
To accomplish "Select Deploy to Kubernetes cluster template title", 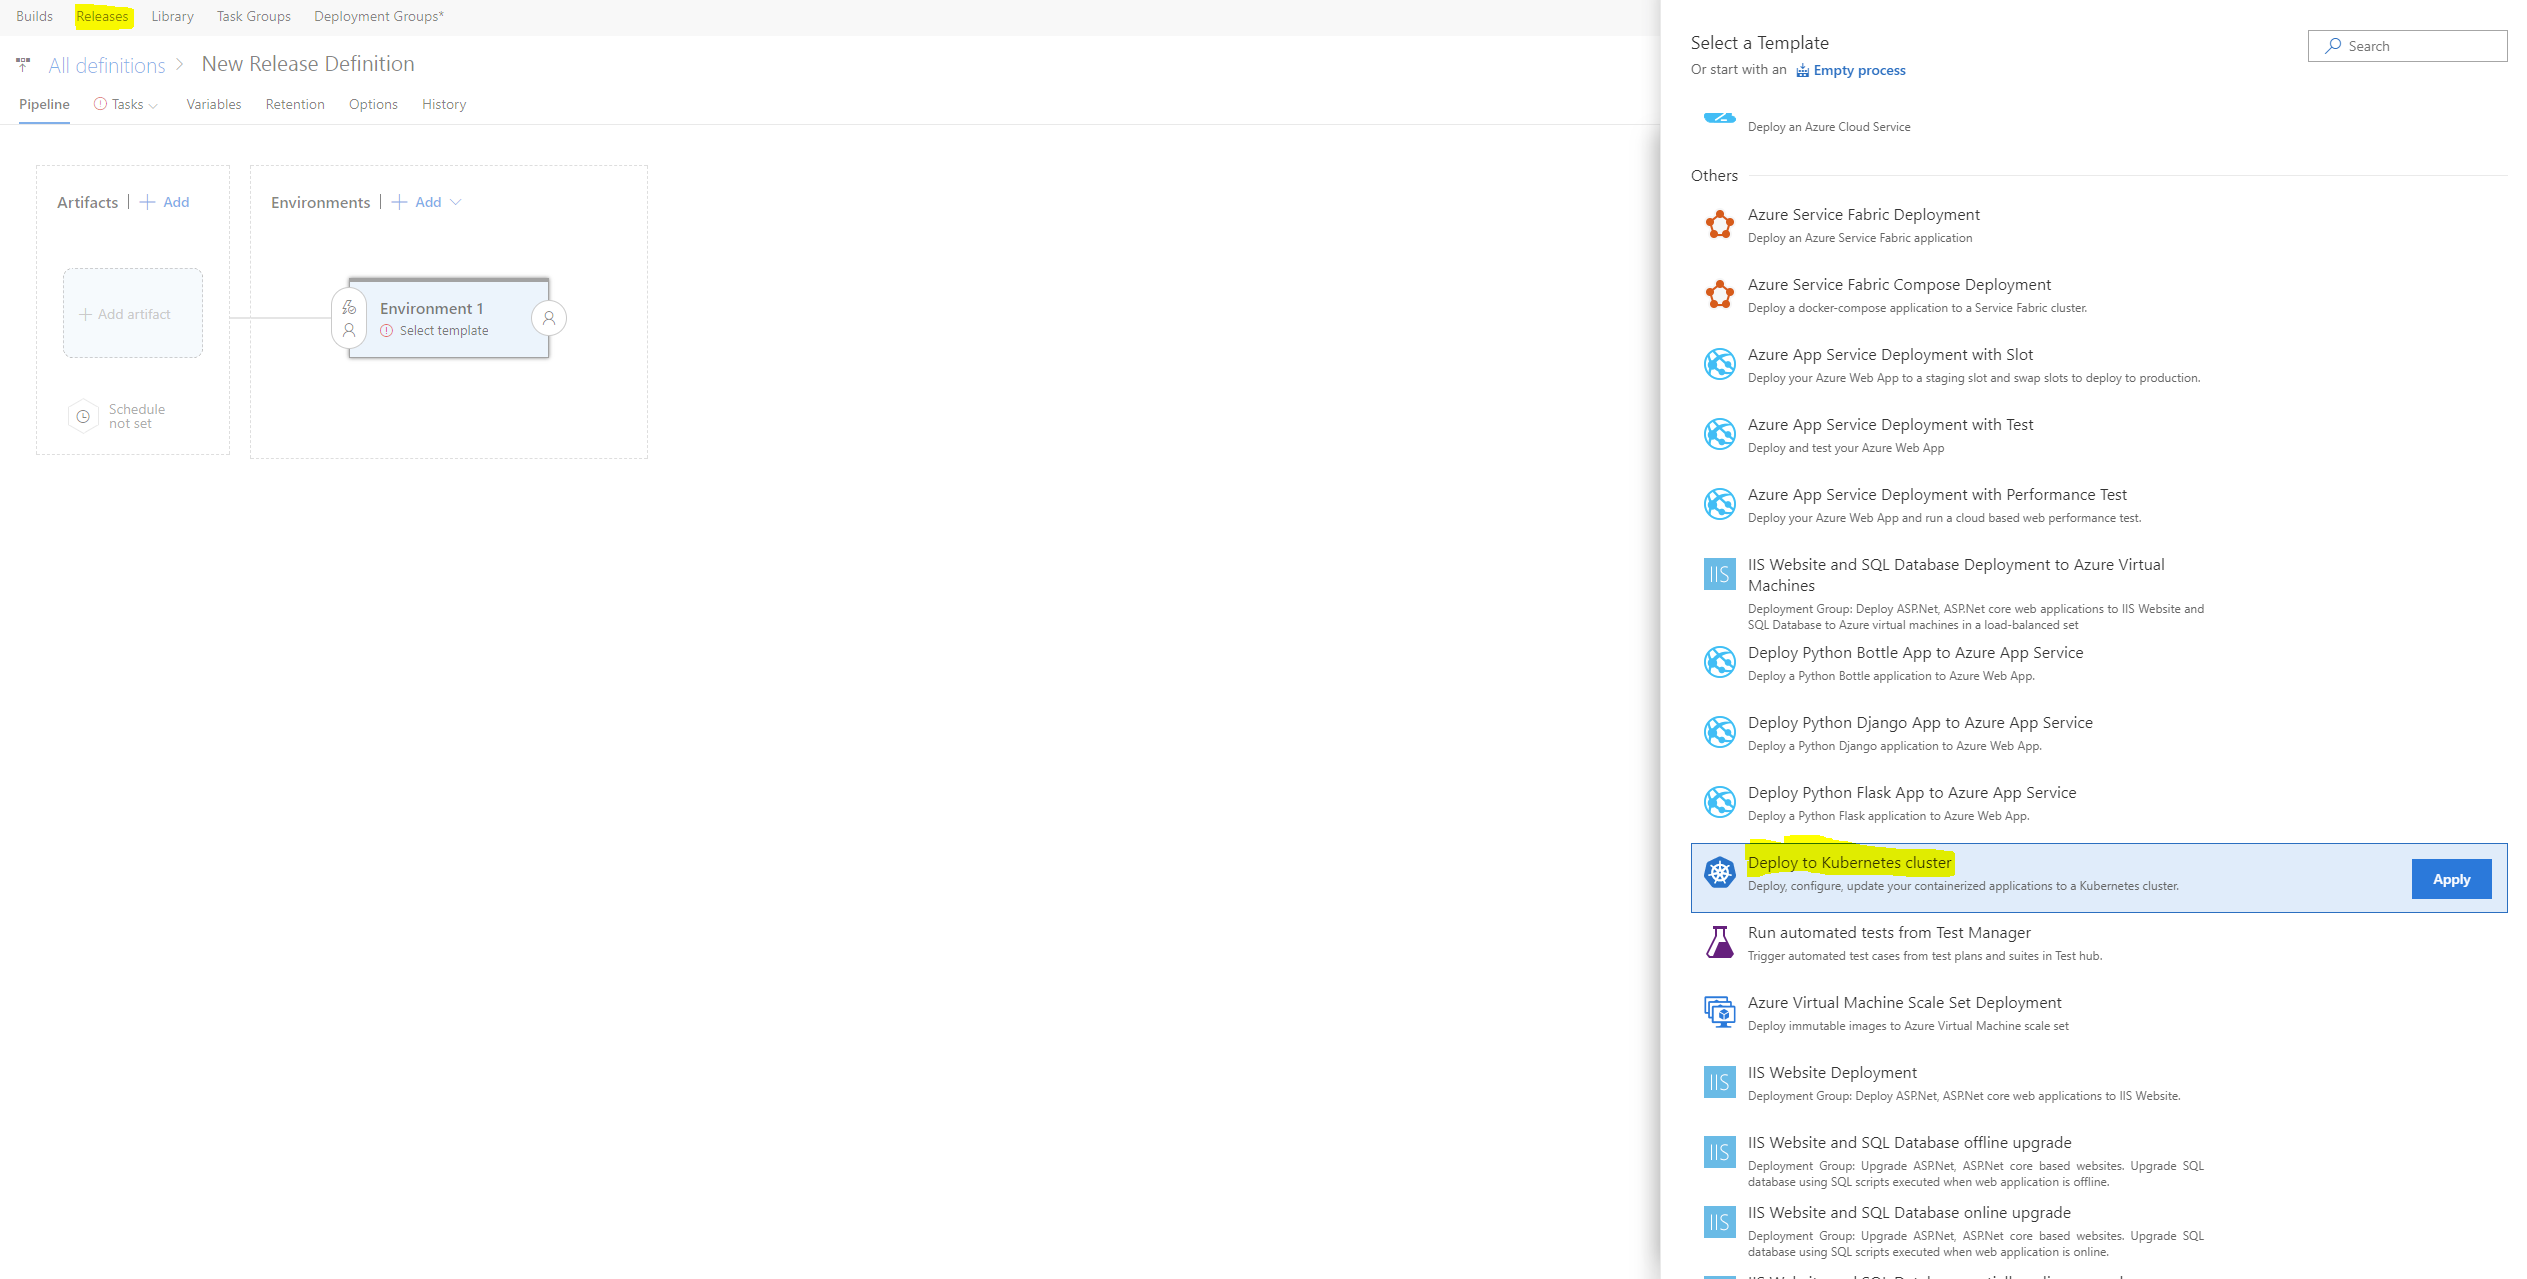I will click(1849, 862).
